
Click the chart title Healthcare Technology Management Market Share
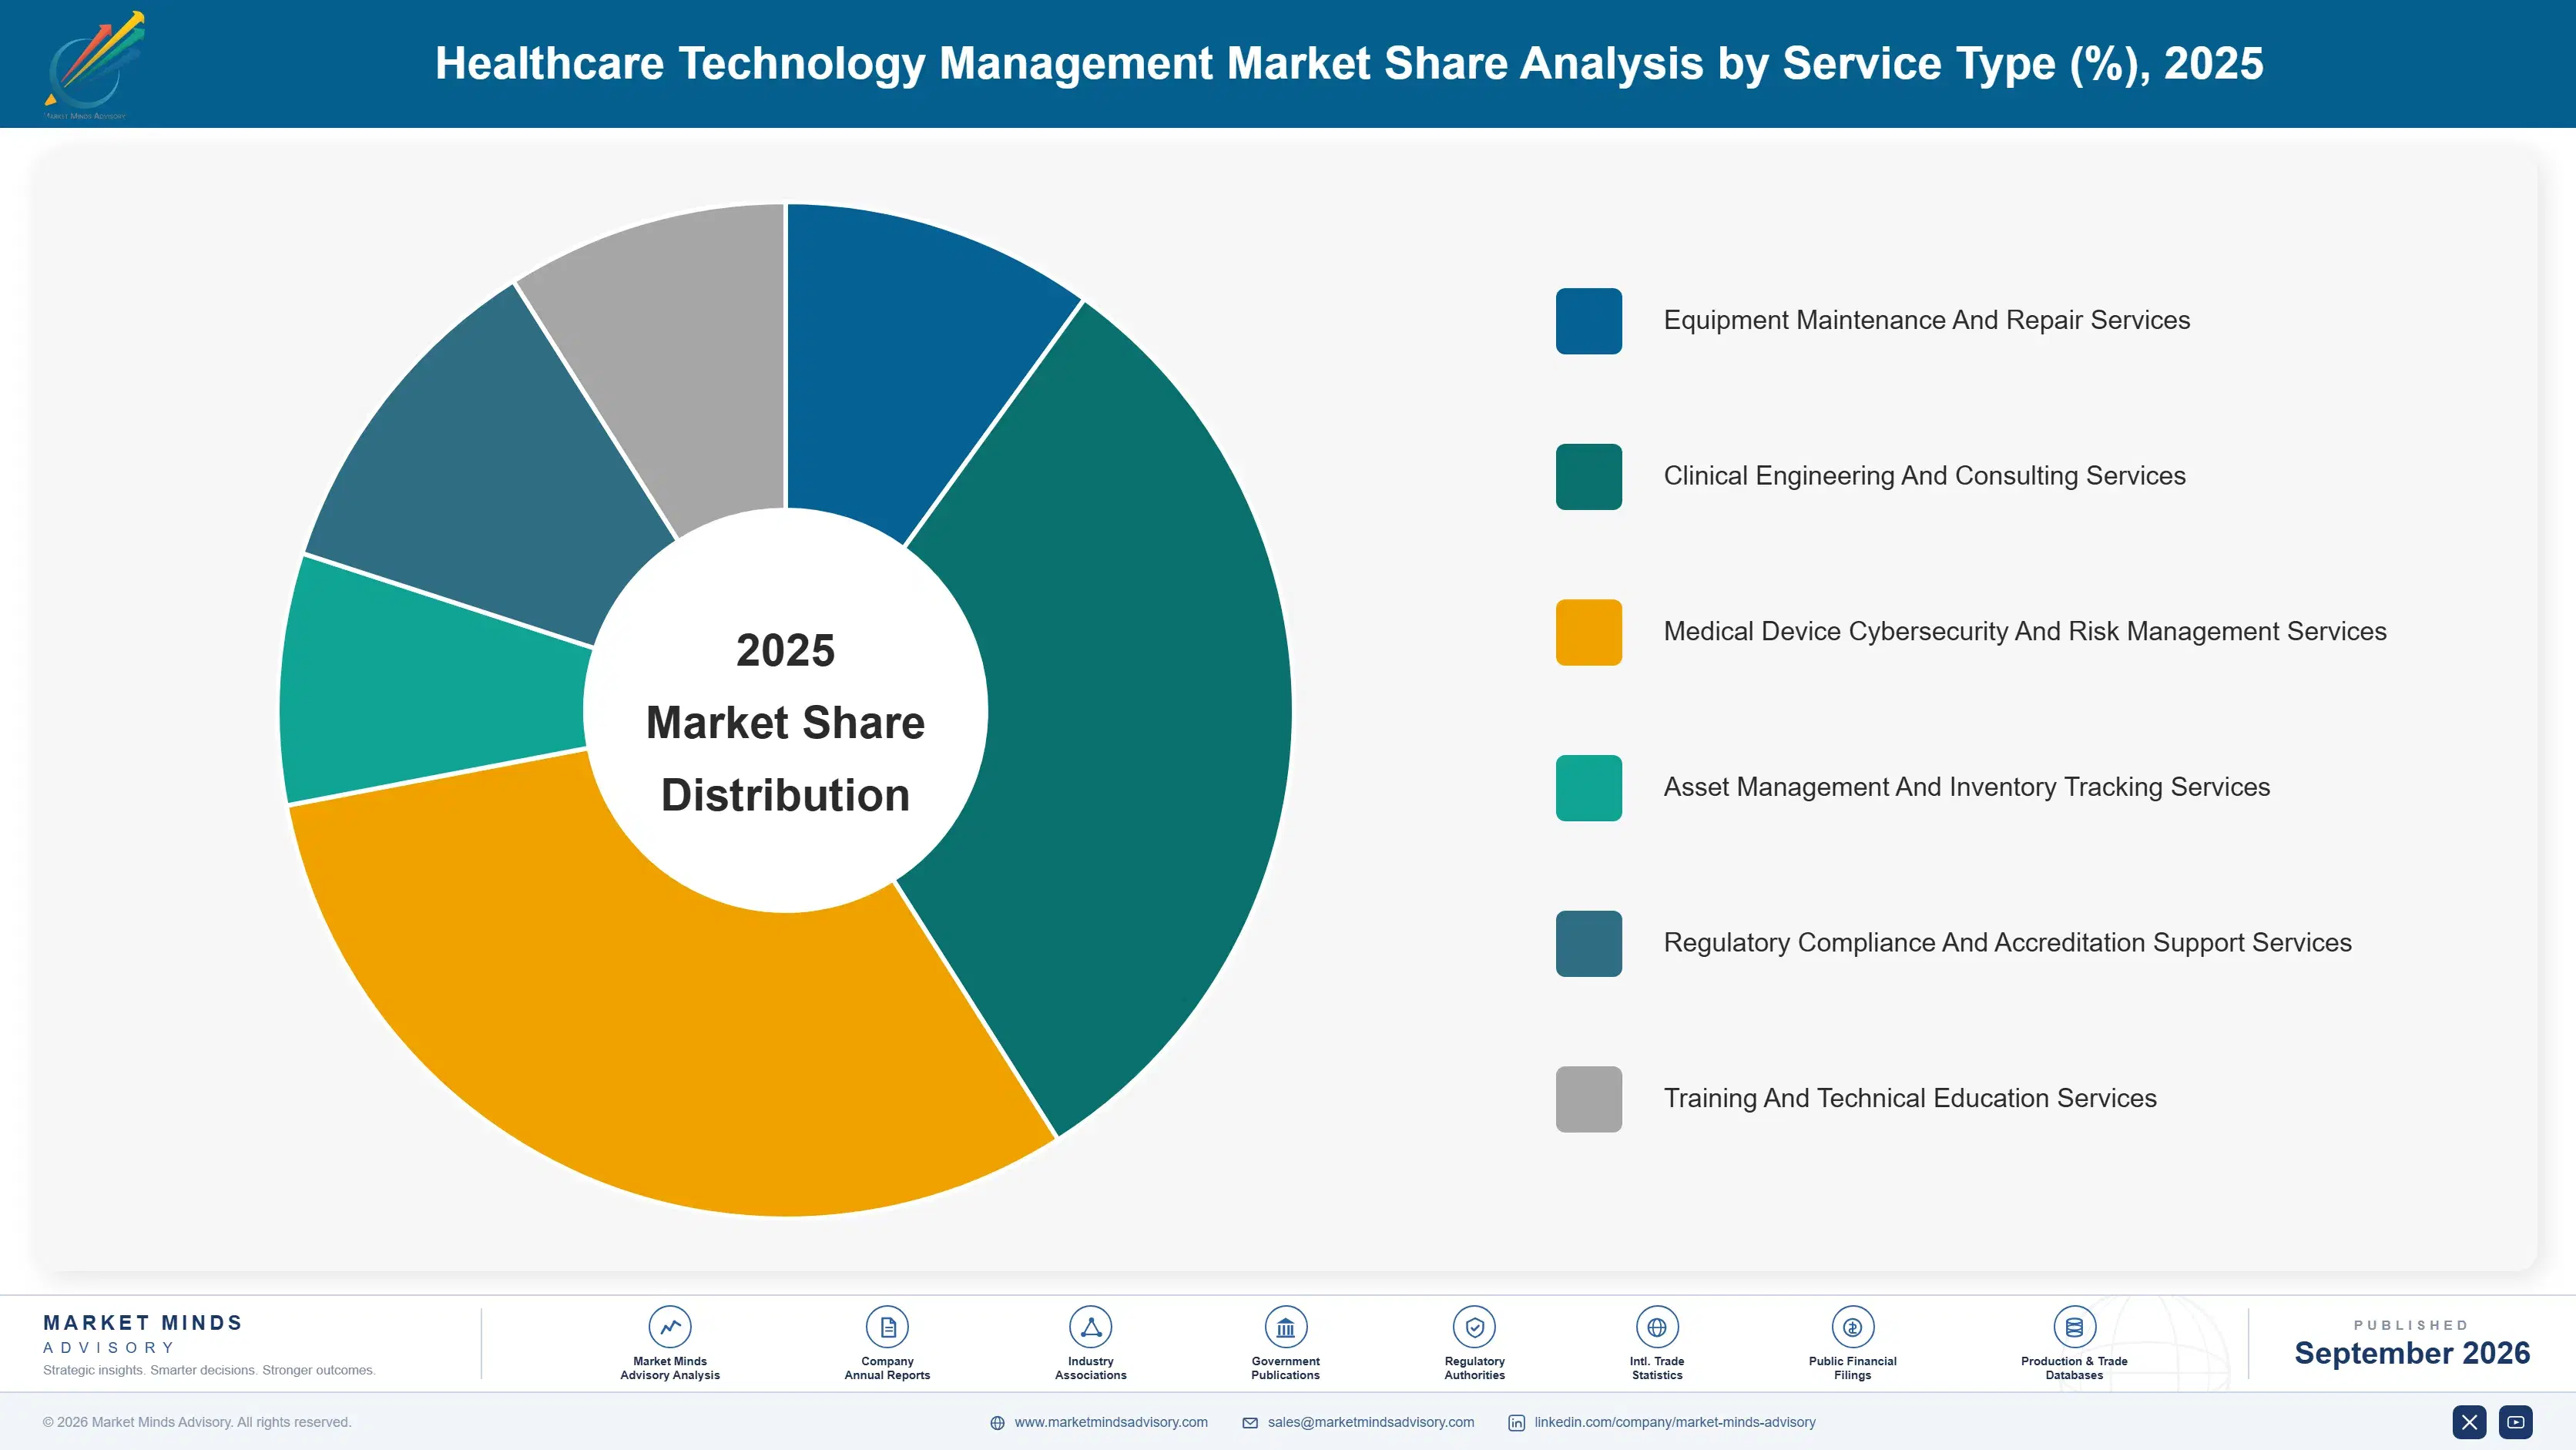1349,63
